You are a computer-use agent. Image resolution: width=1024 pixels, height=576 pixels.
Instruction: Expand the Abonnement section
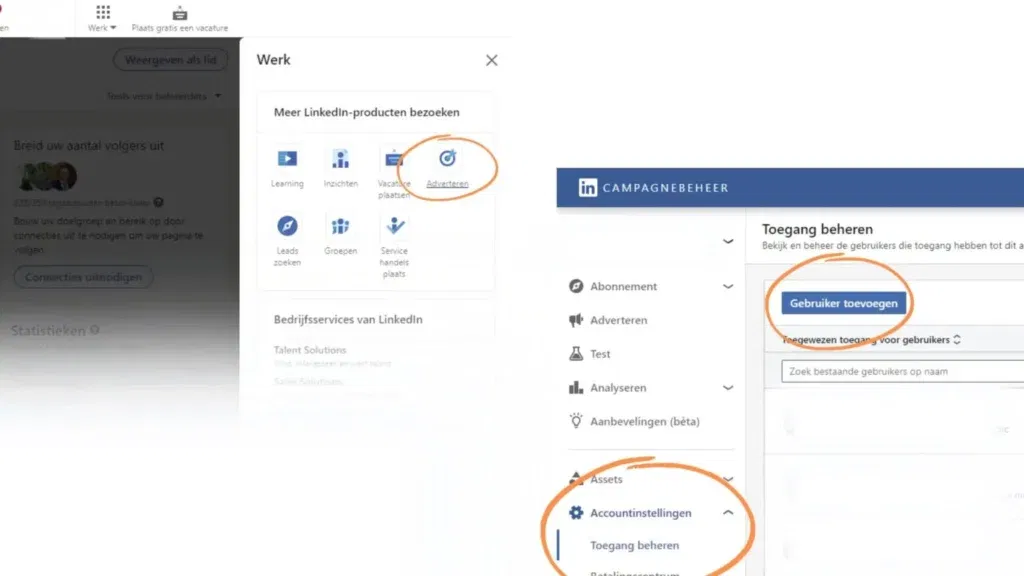pyautogui.click(x=728, y=286)
